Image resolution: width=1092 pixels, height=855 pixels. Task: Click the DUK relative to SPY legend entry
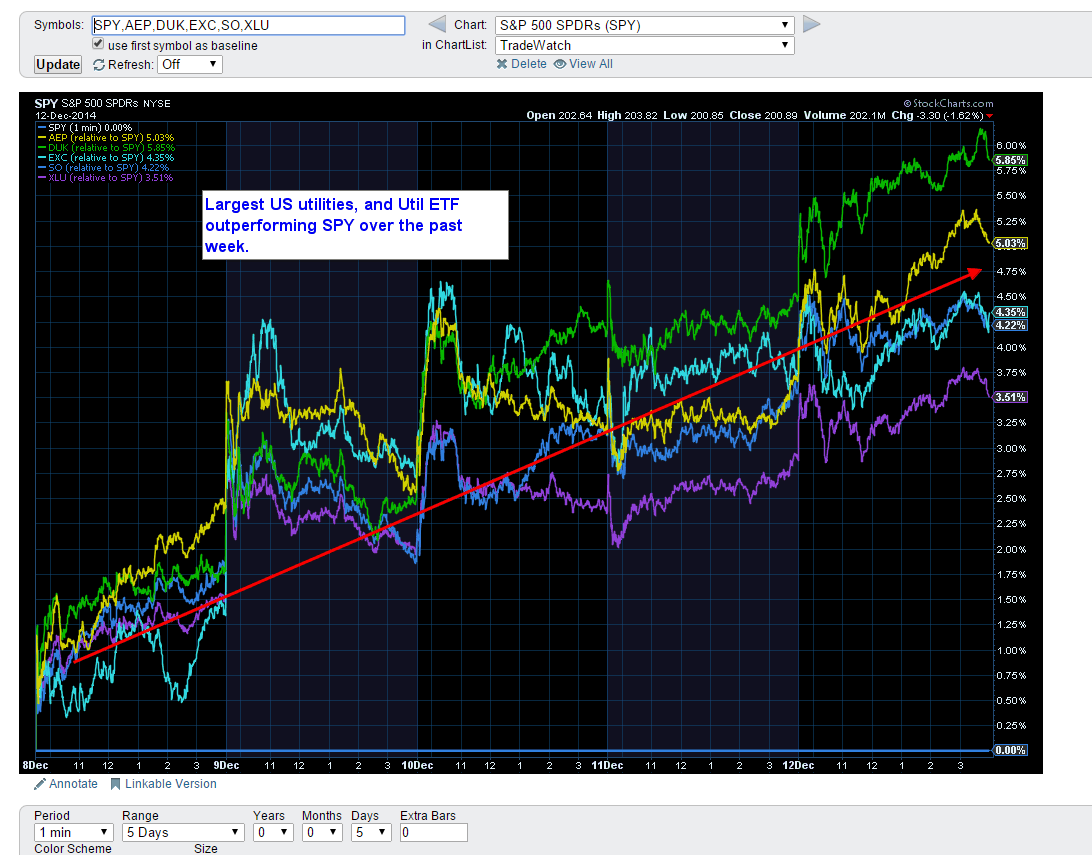(106, 148)
